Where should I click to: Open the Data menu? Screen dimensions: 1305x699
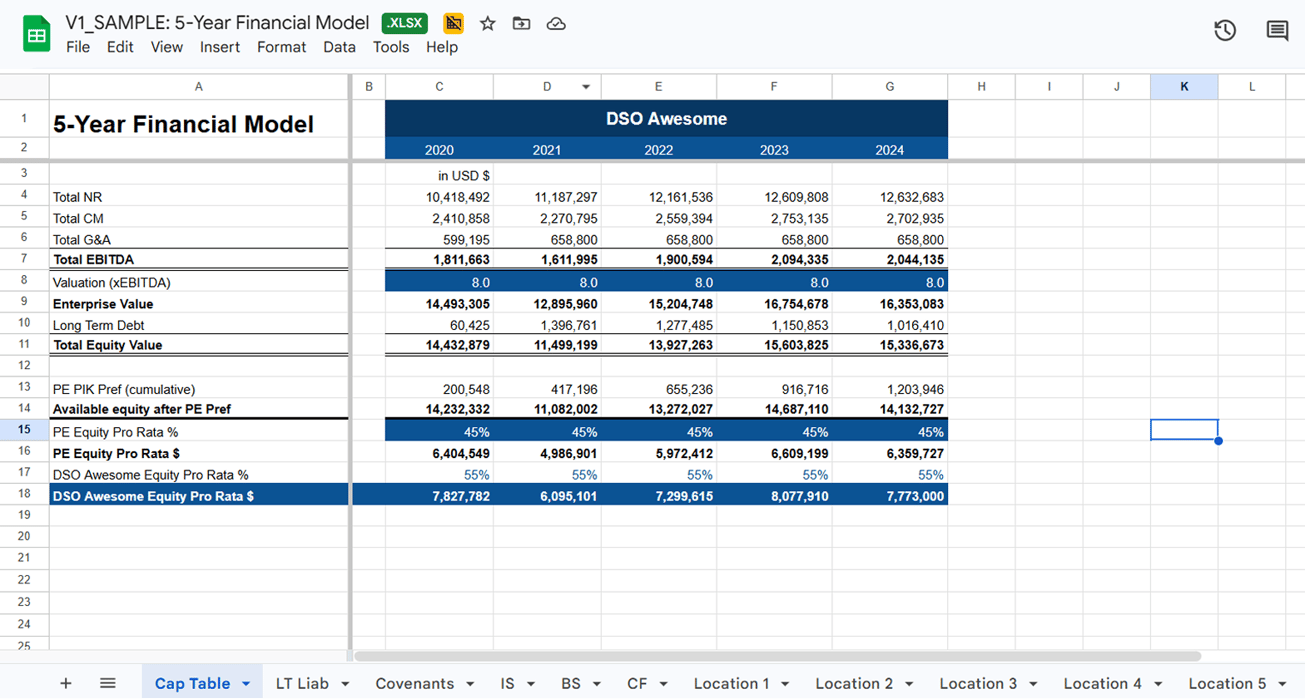coord(339,47)
